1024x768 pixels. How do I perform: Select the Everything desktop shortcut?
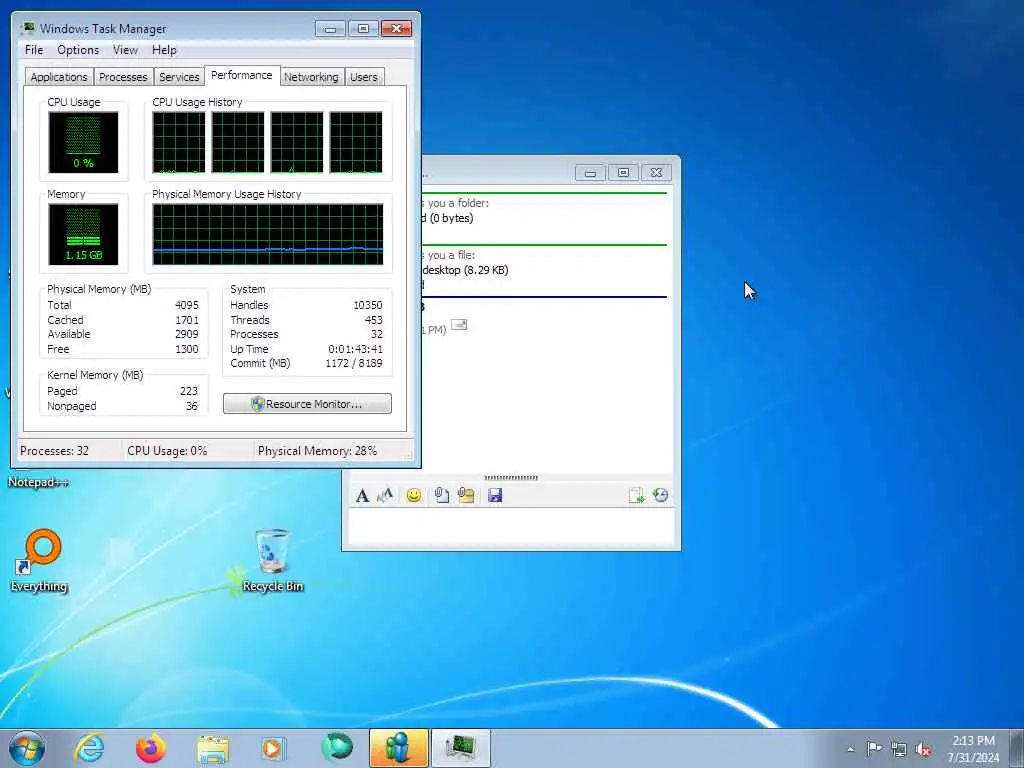coord(39,562)
